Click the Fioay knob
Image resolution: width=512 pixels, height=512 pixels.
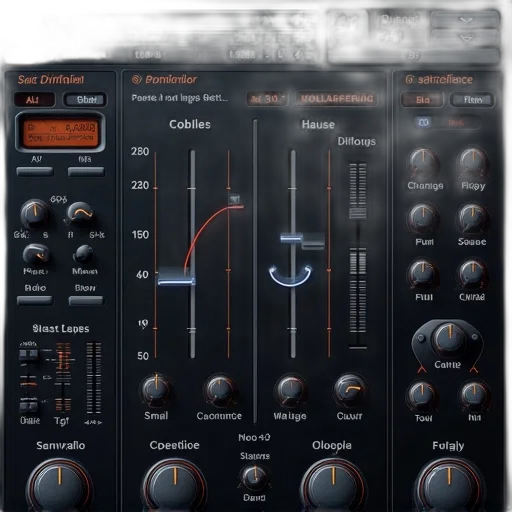click(x=473, y=163)
